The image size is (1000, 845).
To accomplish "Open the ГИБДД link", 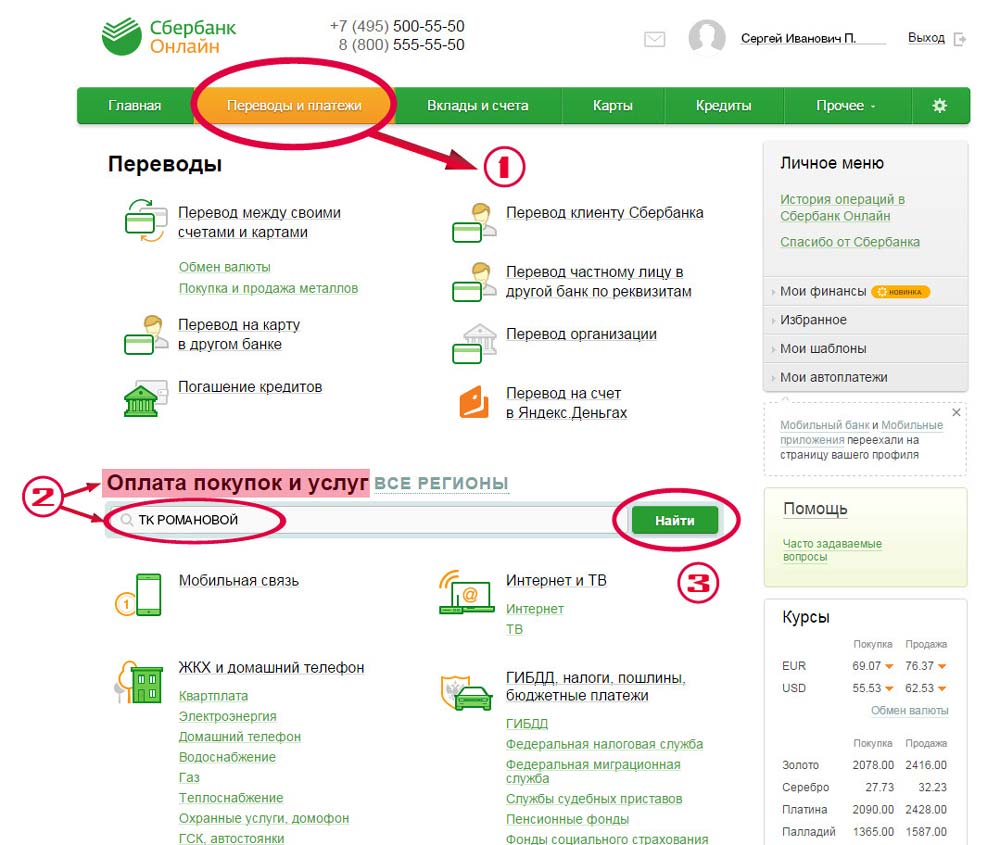I will tap(527, 724).
